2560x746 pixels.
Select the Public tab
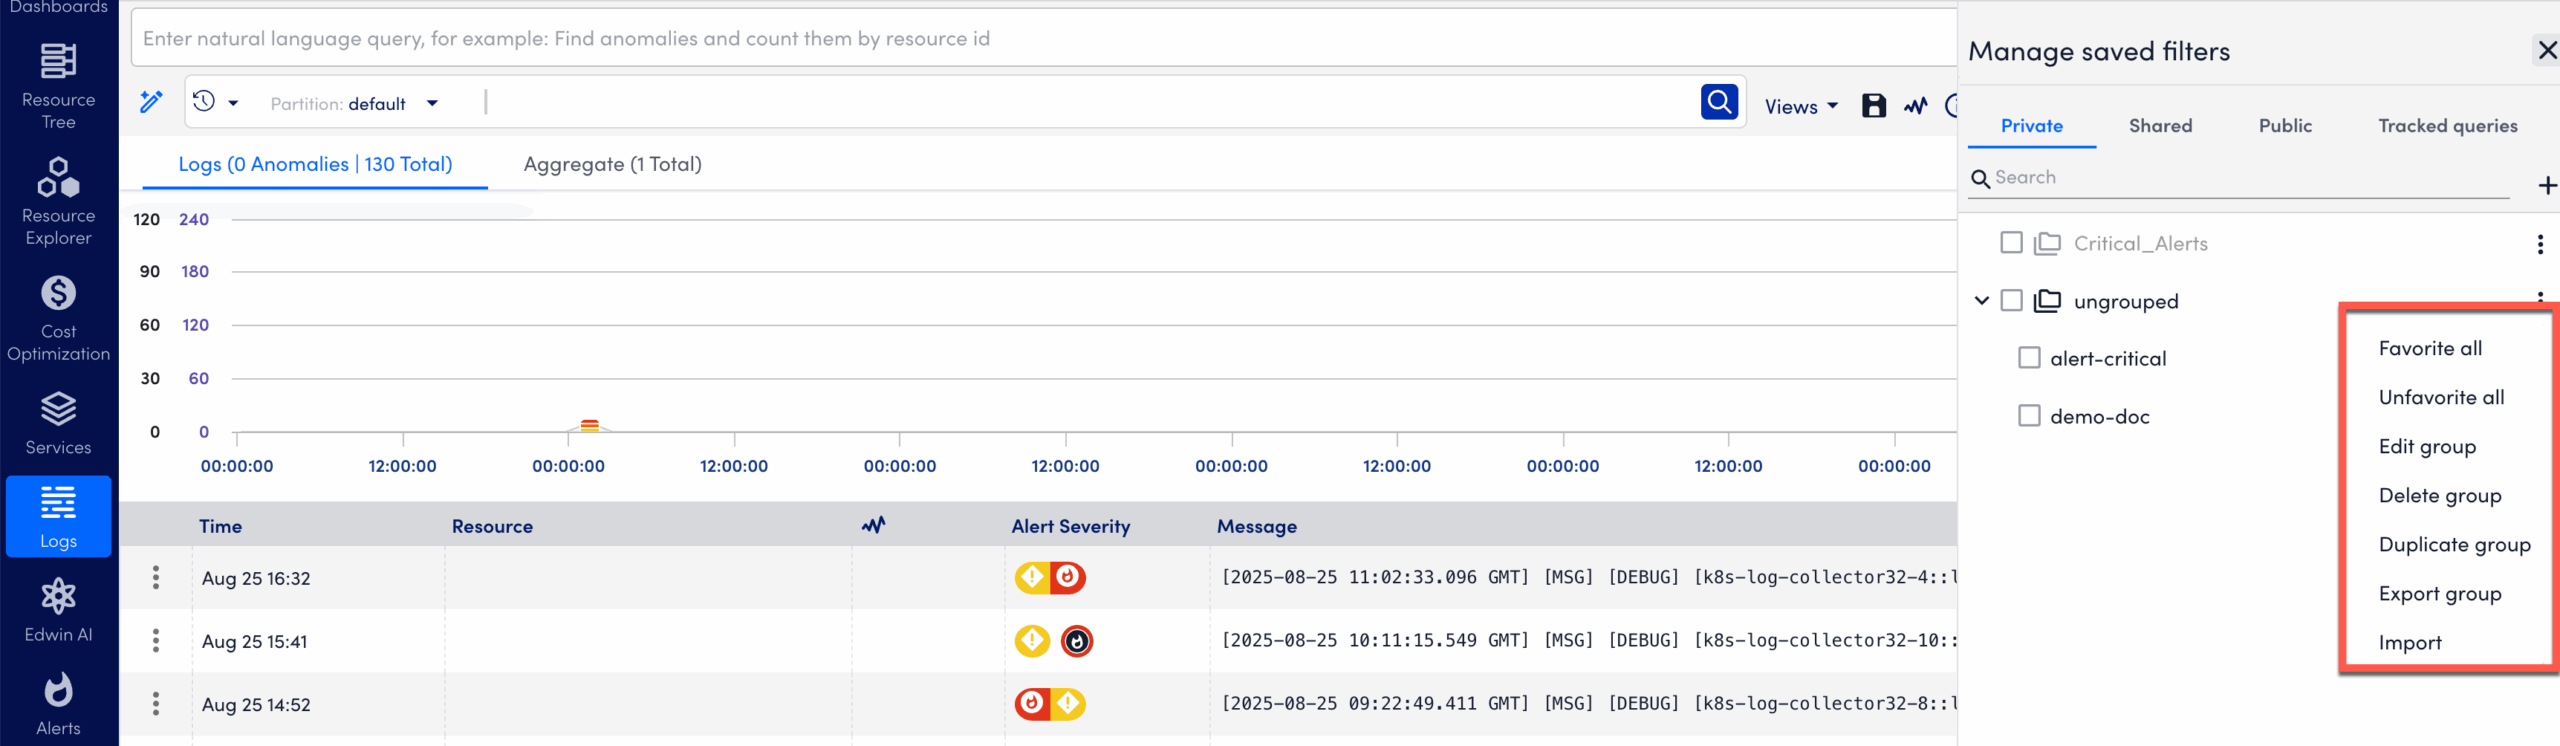click(2285, 126)
